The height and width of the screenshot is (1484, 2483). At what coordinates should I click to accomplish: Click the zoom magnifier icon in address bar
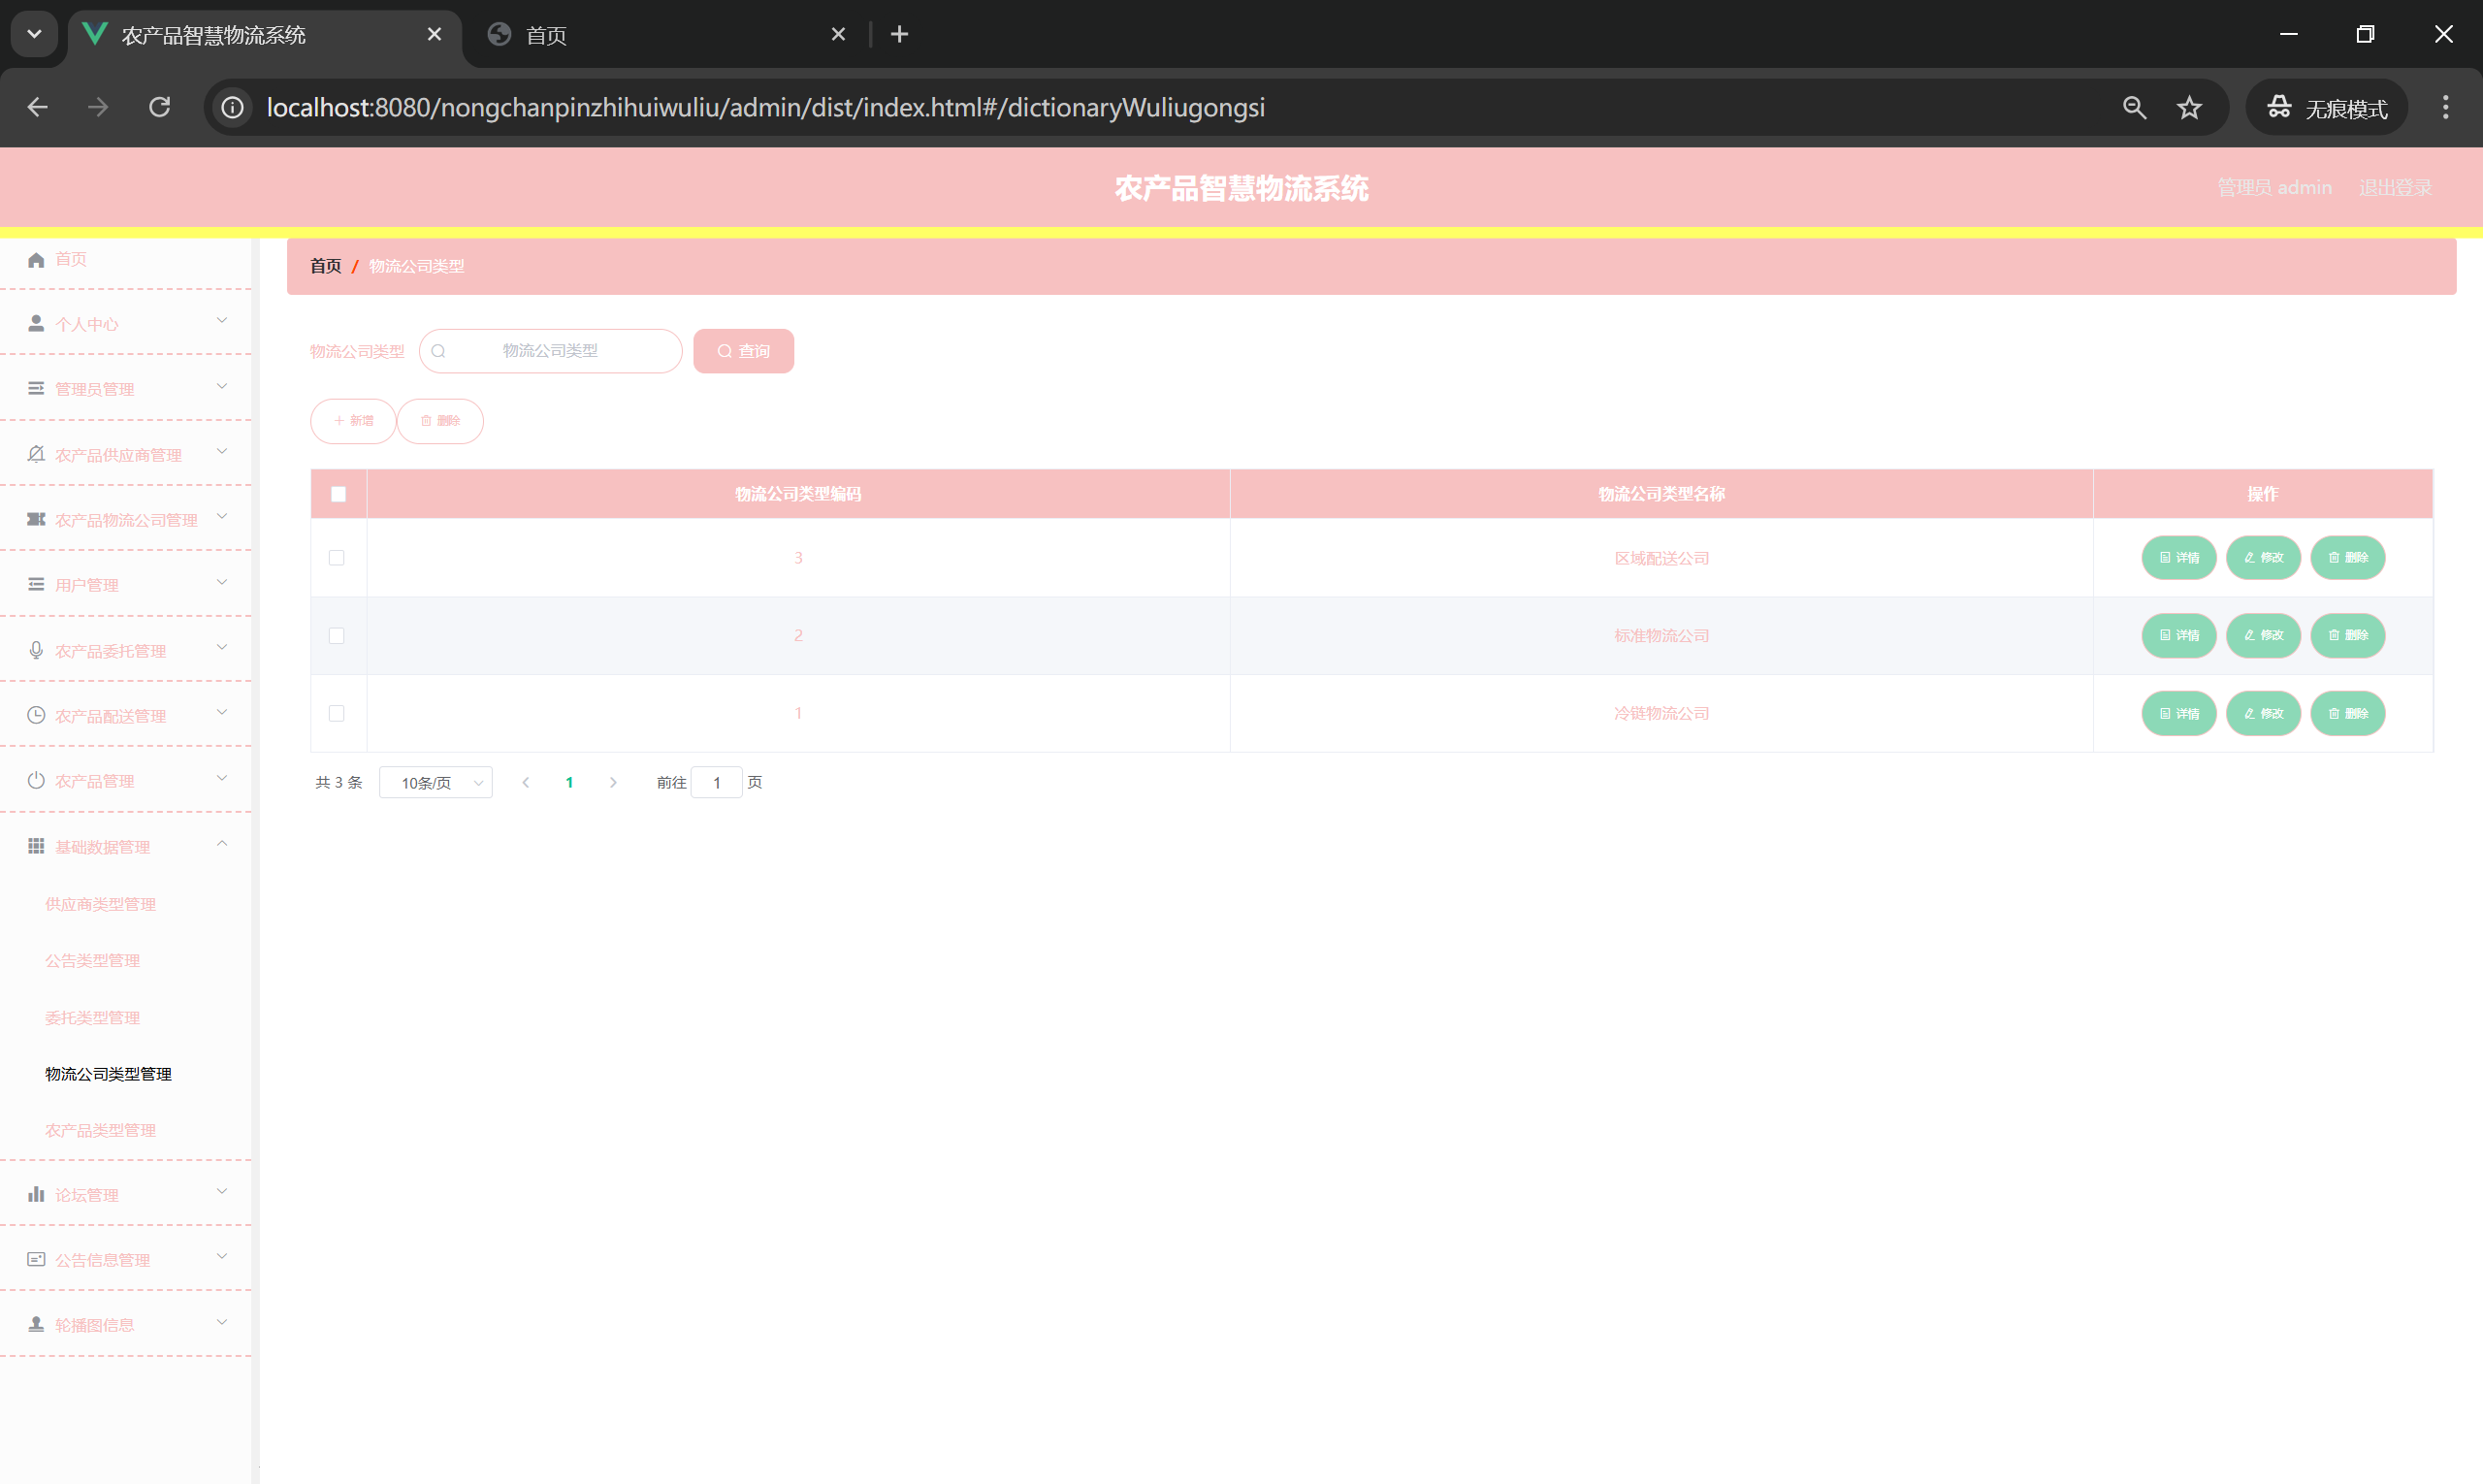pyautogui.click(x=2134, y=108)
